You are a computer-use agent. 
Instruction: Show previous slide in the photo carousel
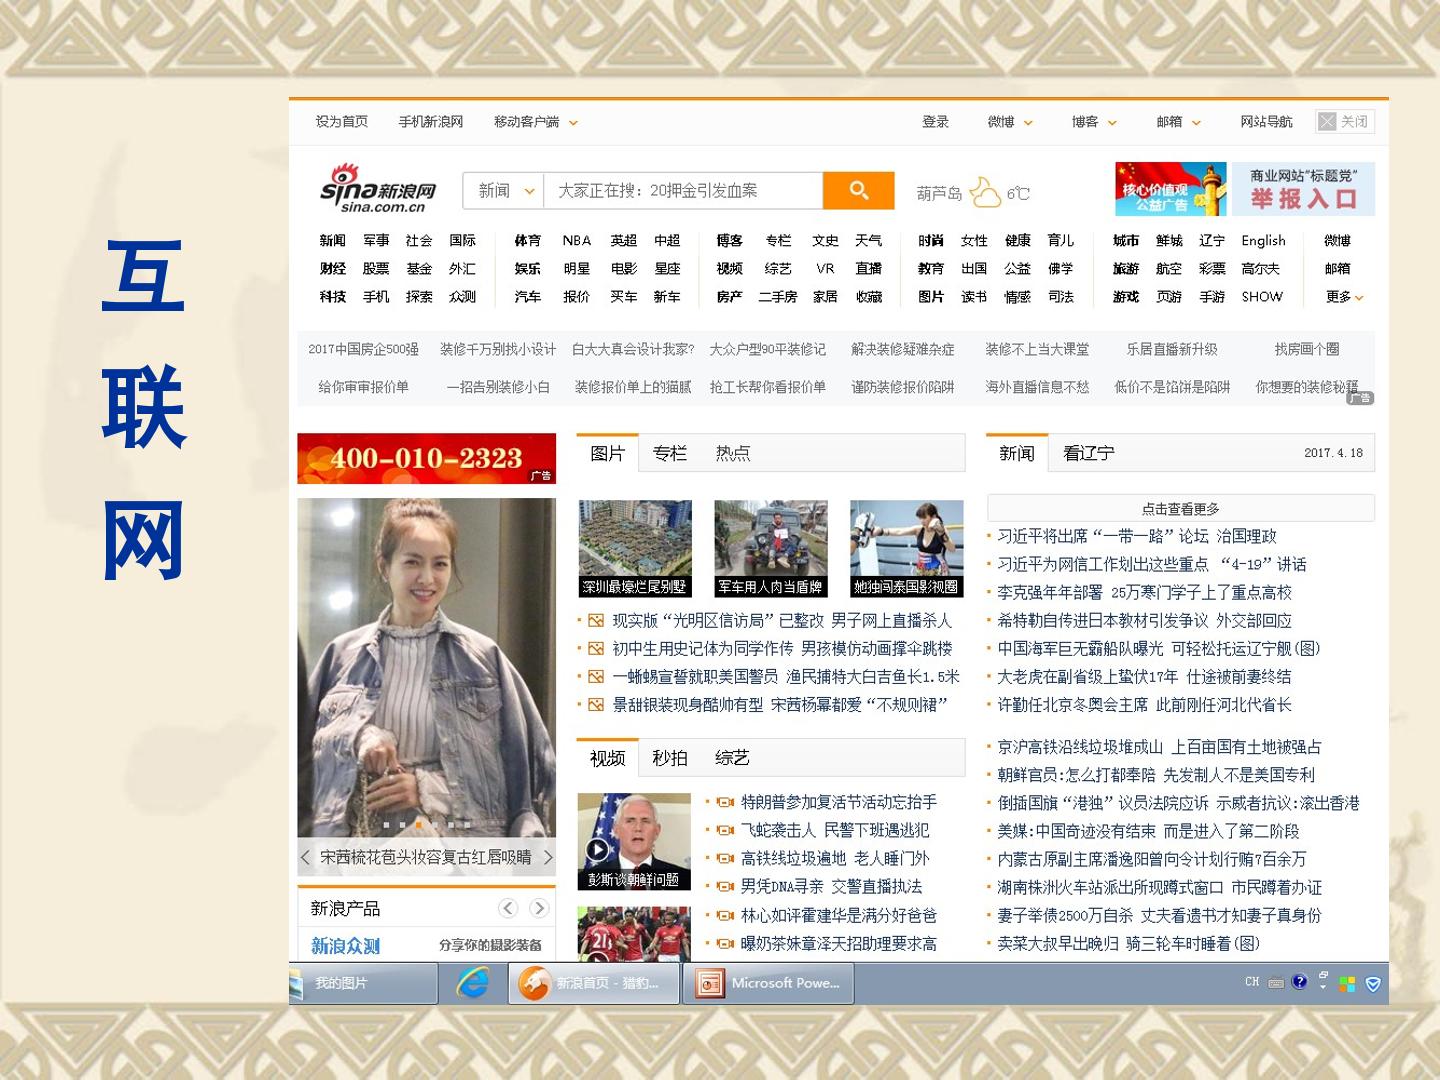point(305,857)
